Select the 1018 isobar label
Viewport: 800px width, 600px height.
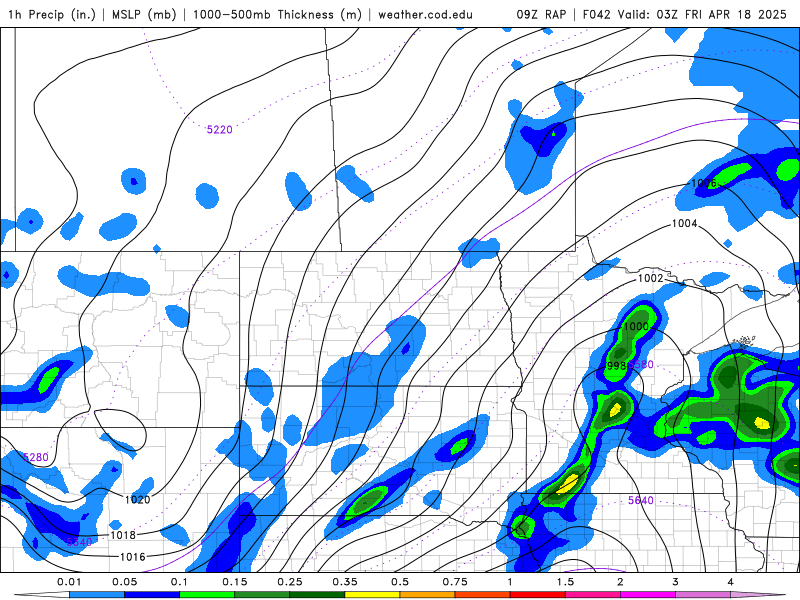tap(123, 535)
